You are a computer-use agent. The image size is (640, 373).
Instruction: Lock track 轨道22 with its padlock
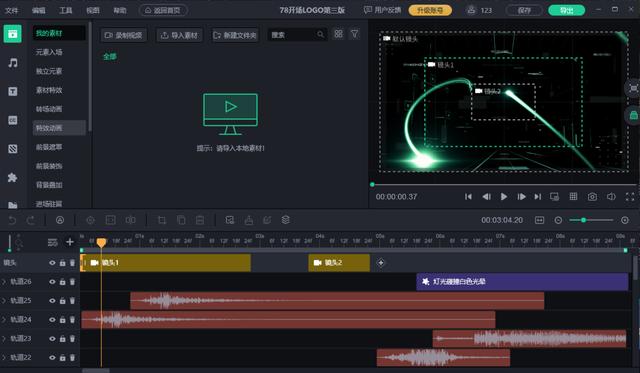tap(62, 357)
